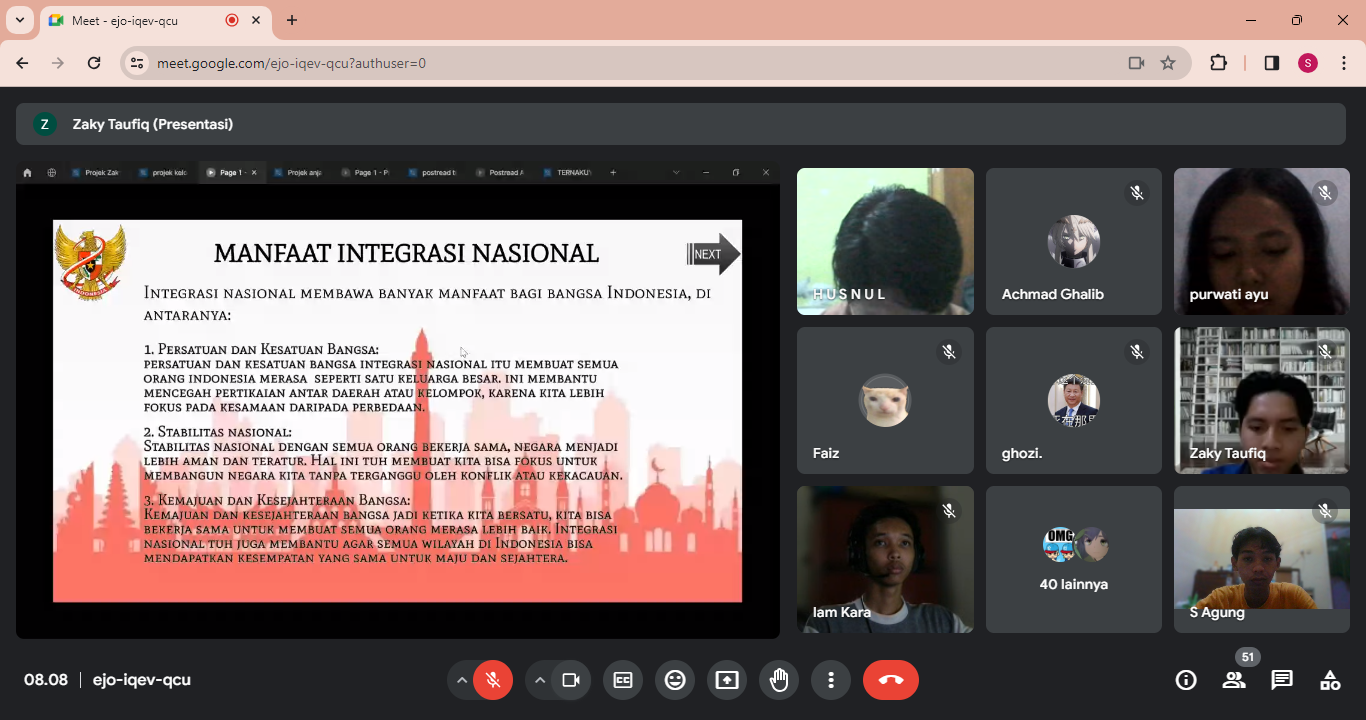Toggle the camera on or off

coord(571,680)
